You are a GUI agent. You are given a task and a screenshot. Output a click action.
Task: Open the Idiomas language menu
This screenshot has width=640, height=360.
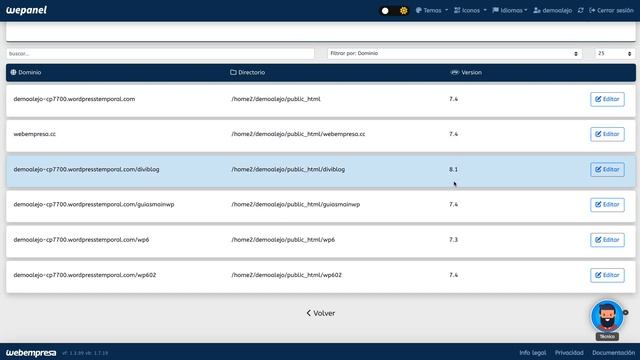pos(510,11)
